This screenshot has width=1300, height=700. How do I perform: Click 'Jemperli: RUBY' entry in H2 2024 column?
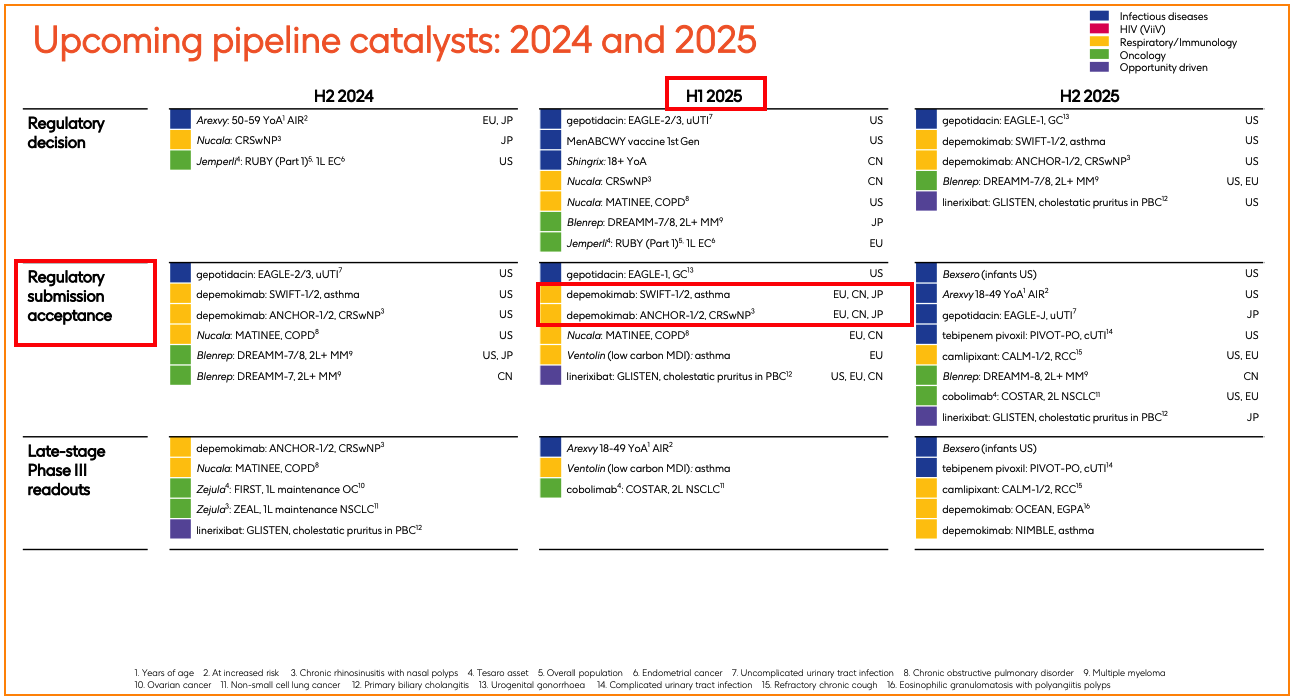(x=271, y=161)
